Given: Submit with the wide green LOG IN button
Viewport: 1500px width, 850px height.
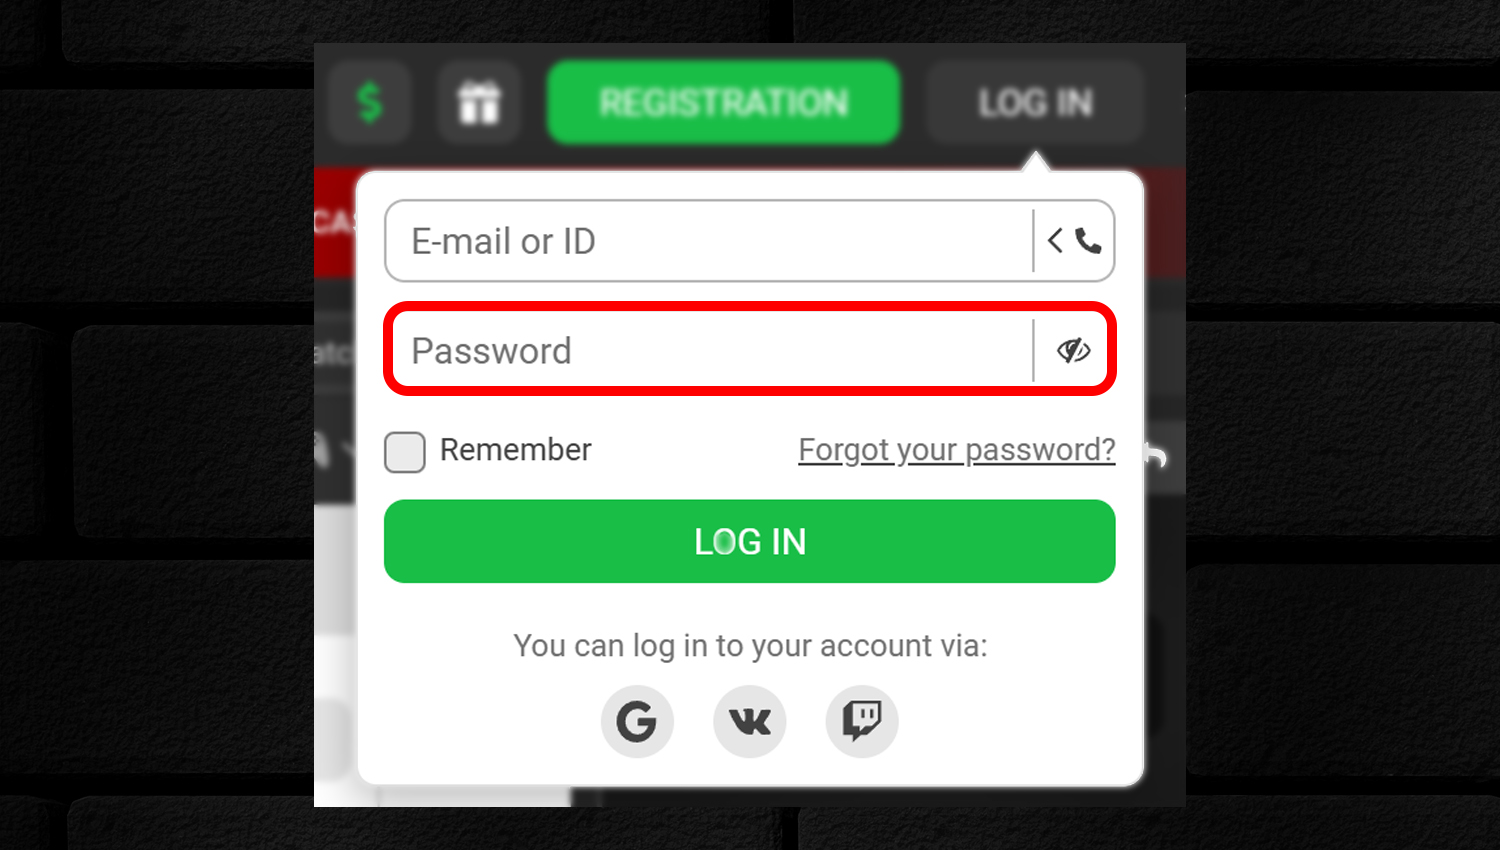Looking at the screenshot, I should coord(750,541).
